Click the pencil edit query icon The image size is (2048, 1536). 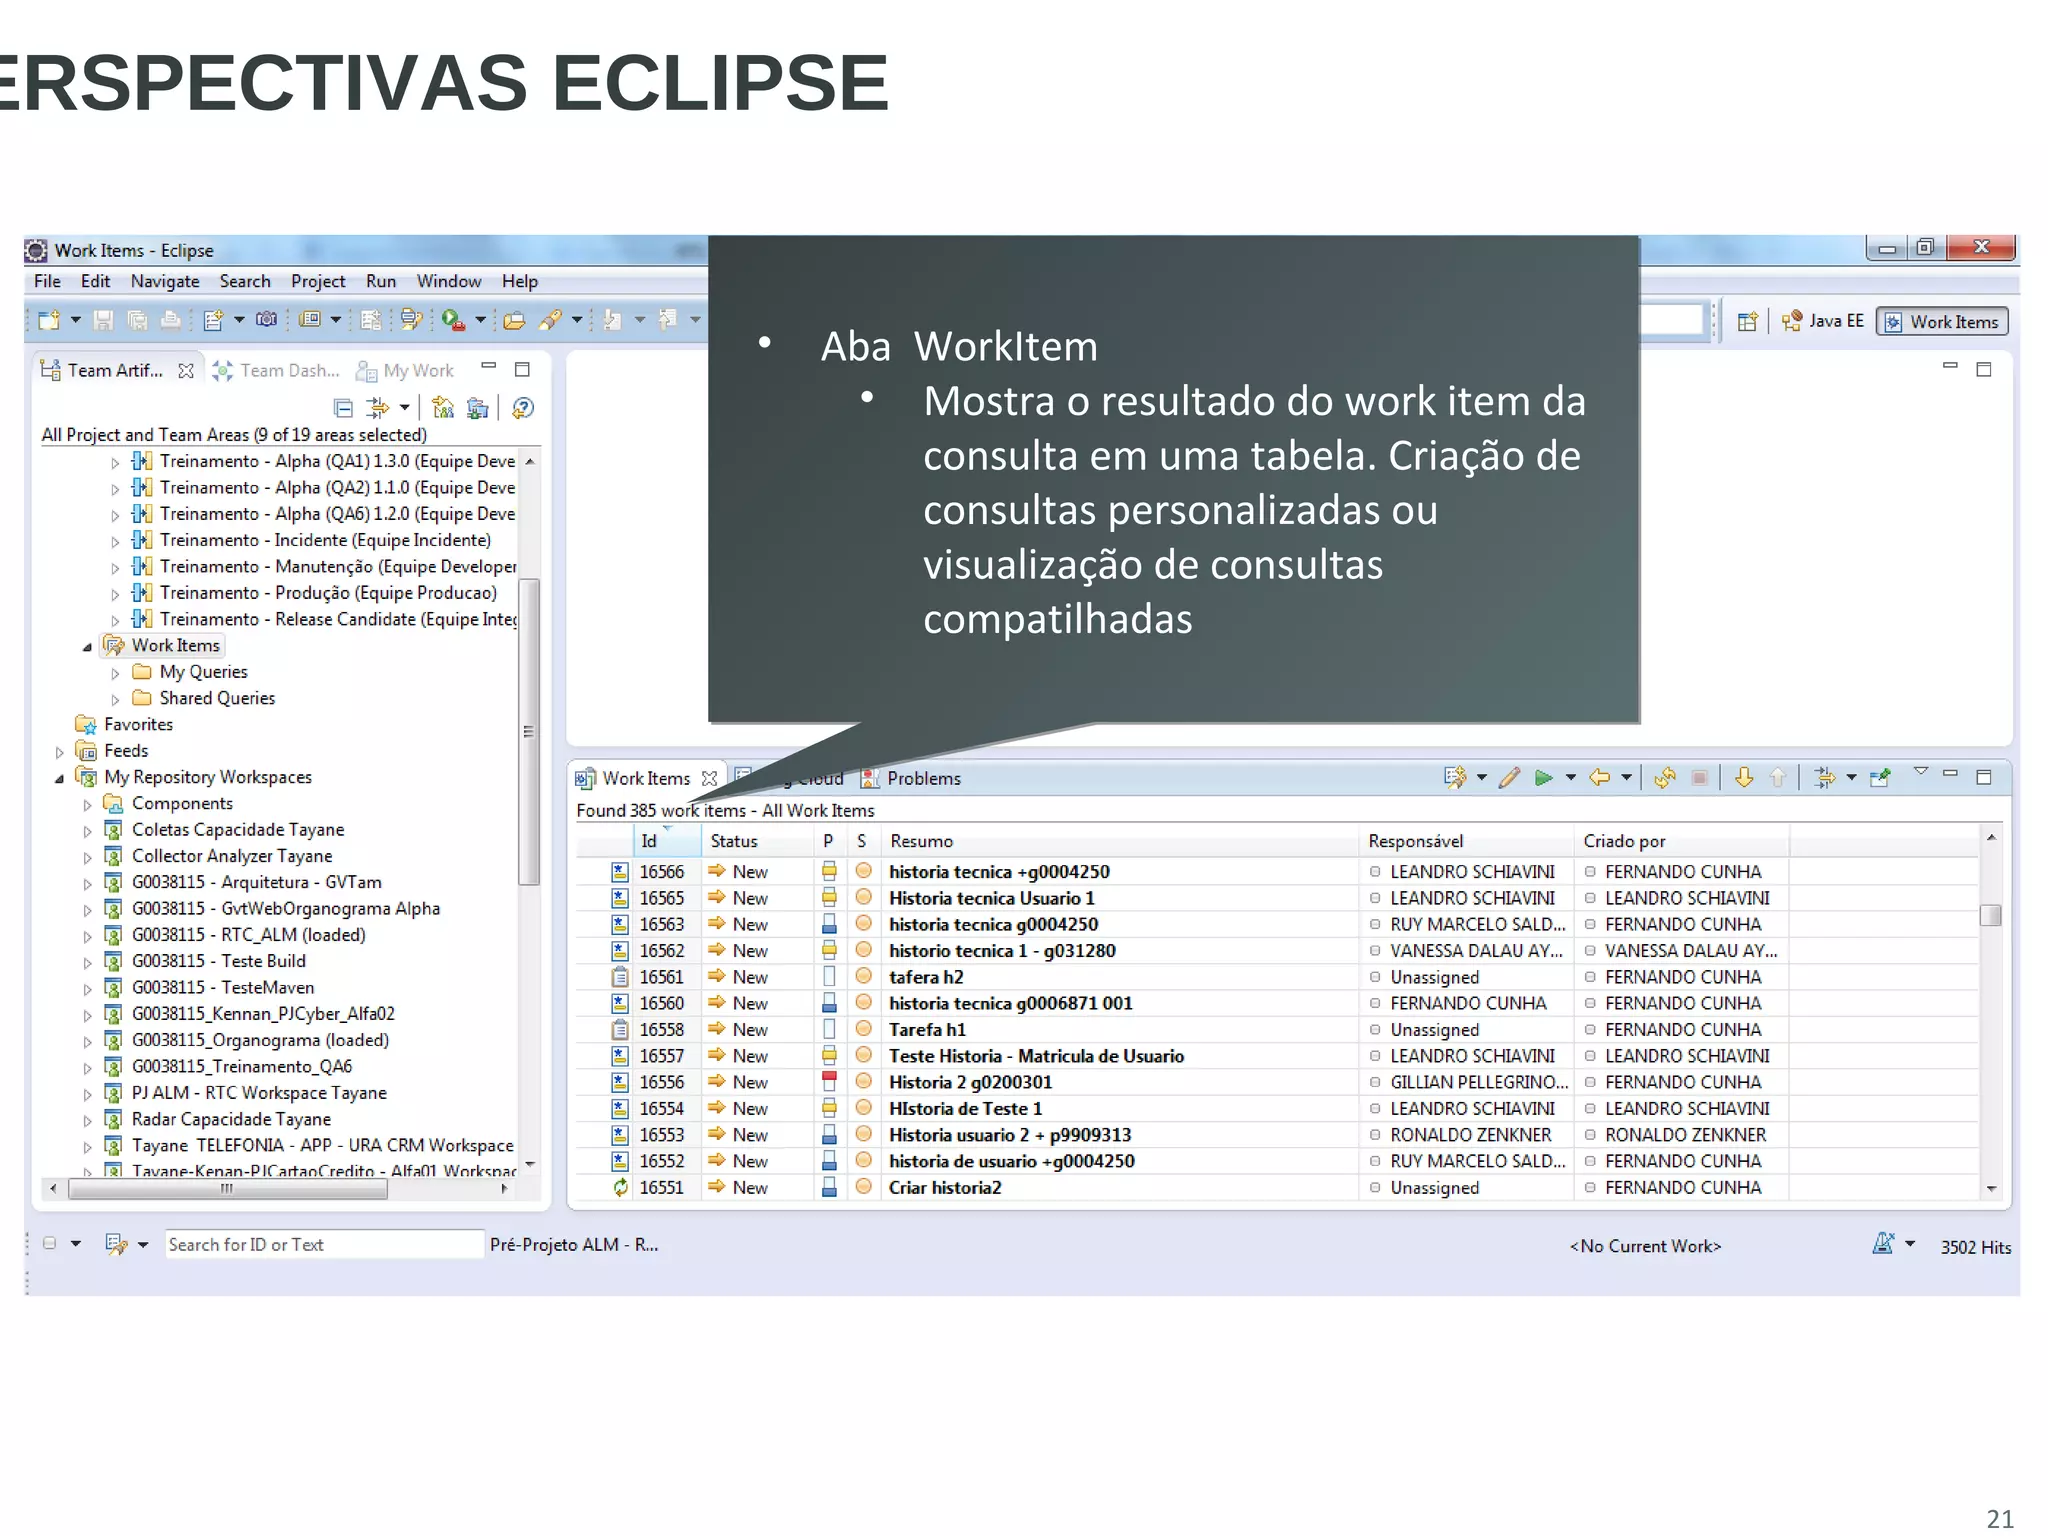(x=1510, y=778)
